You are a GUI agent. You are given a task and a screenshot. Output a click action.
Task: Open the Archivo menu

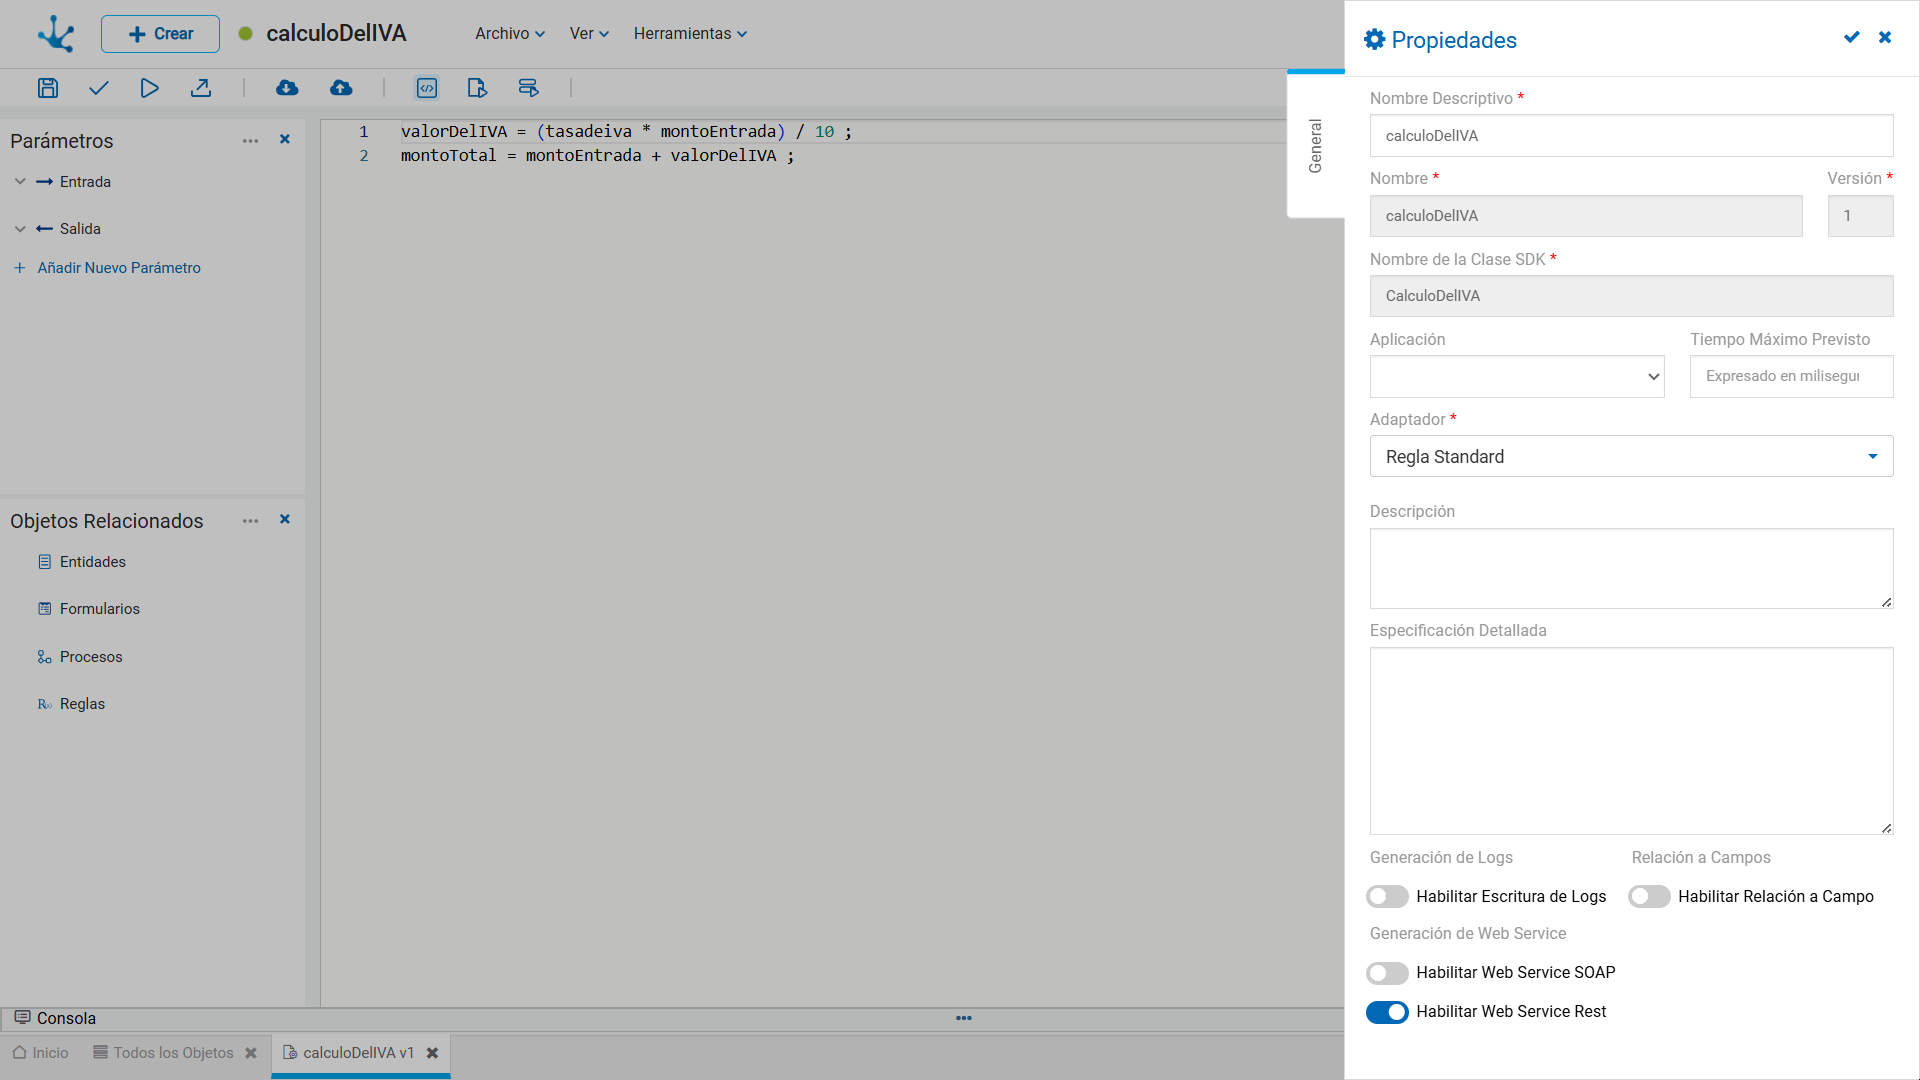(510, 34)
